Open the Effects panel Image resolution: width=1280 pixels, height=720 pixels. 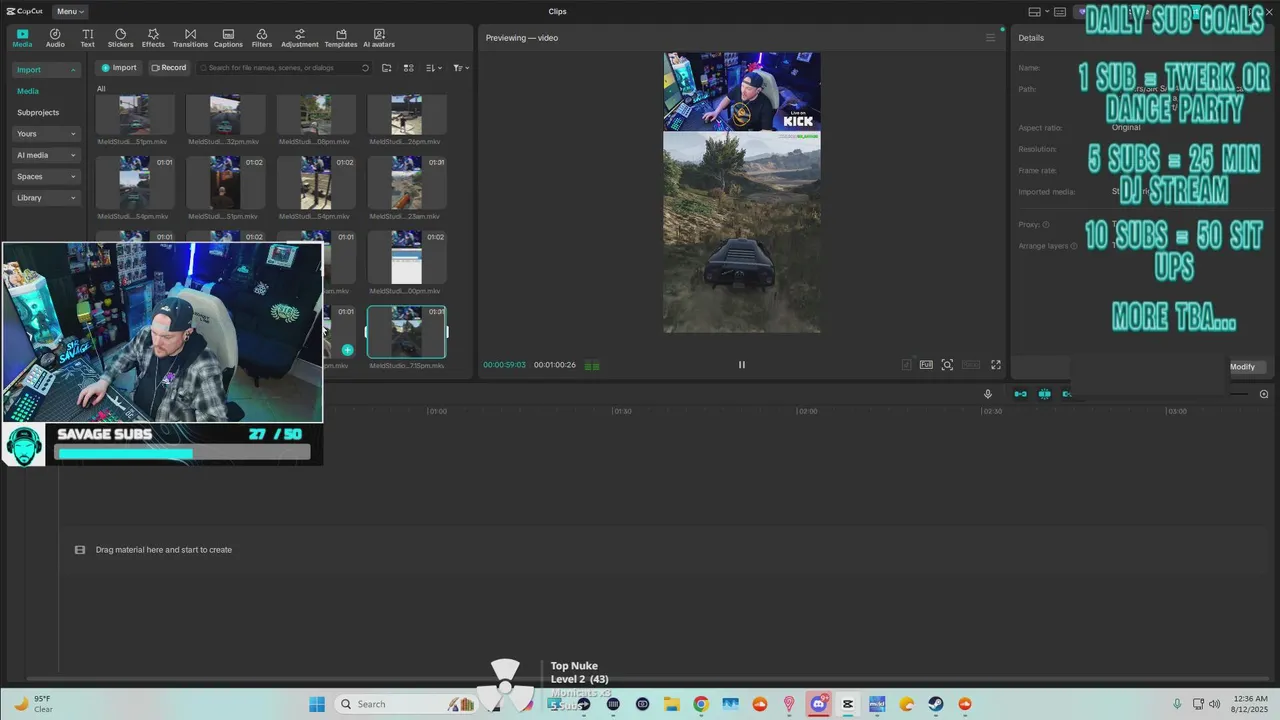(x=153, y=38)
